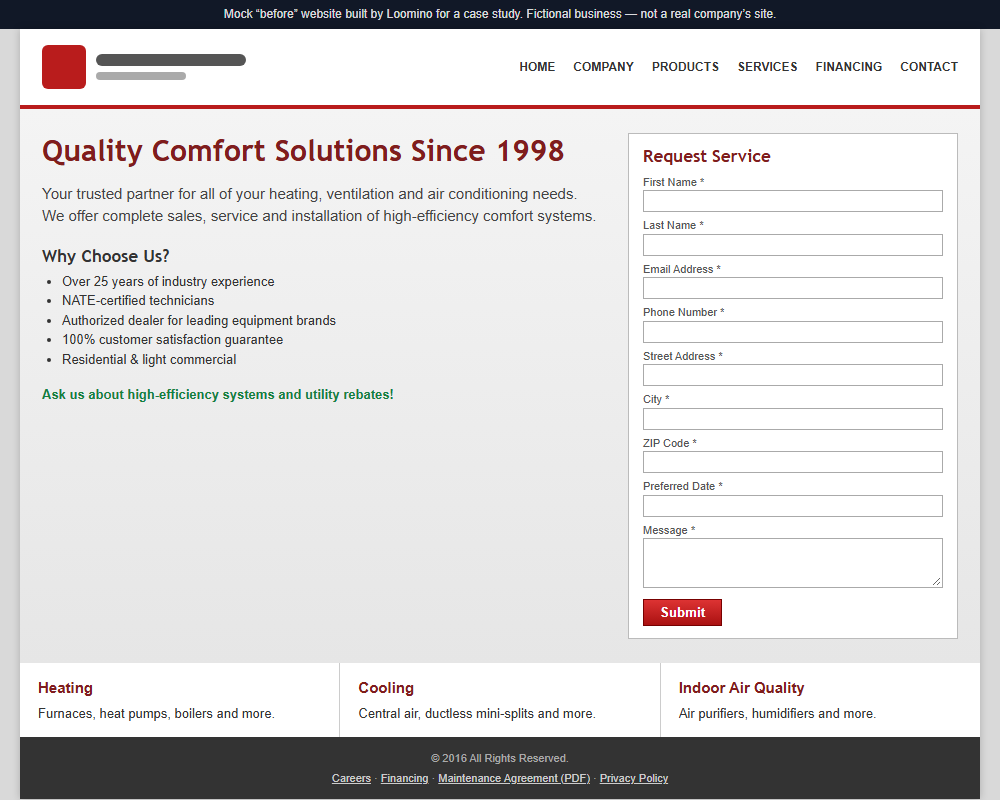The width and height of the screenshot is (1000, 800).
Task: Click '© 2016 All Rights Reserved.' text
Action: coord(500,758)
